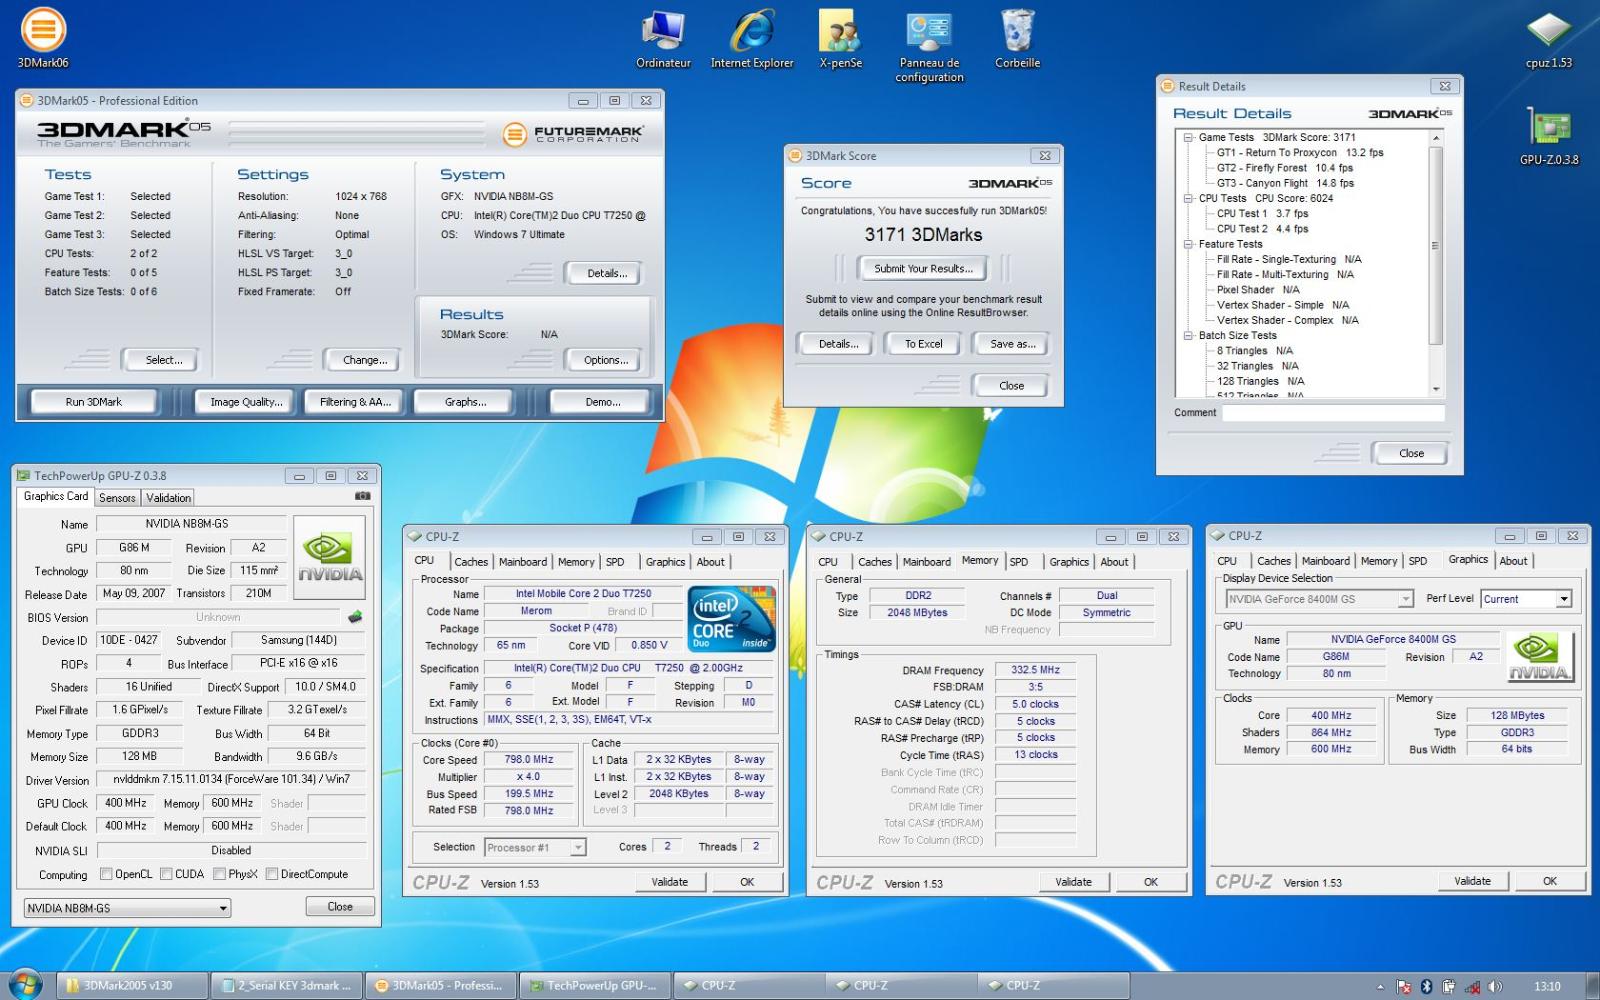Collapse the Batch Size Tests tree node
1600x1000 pixels.
click(1189, 336)
